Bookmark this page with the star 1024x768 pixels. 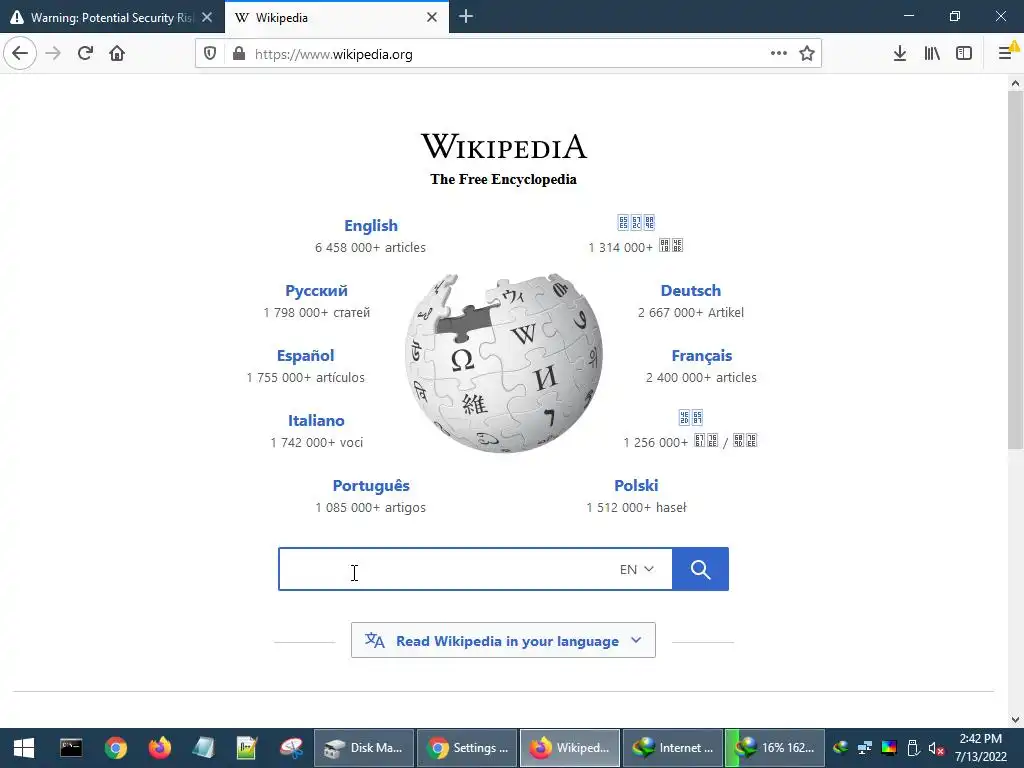tap(807, 54)
